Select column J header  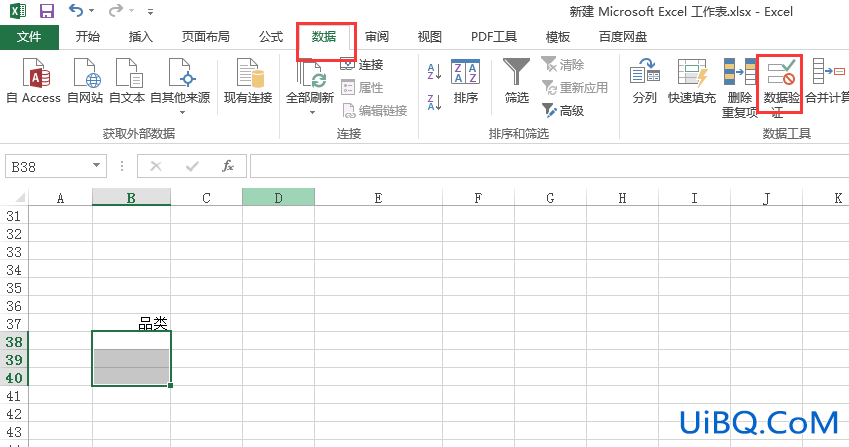[x=766, y=198]
